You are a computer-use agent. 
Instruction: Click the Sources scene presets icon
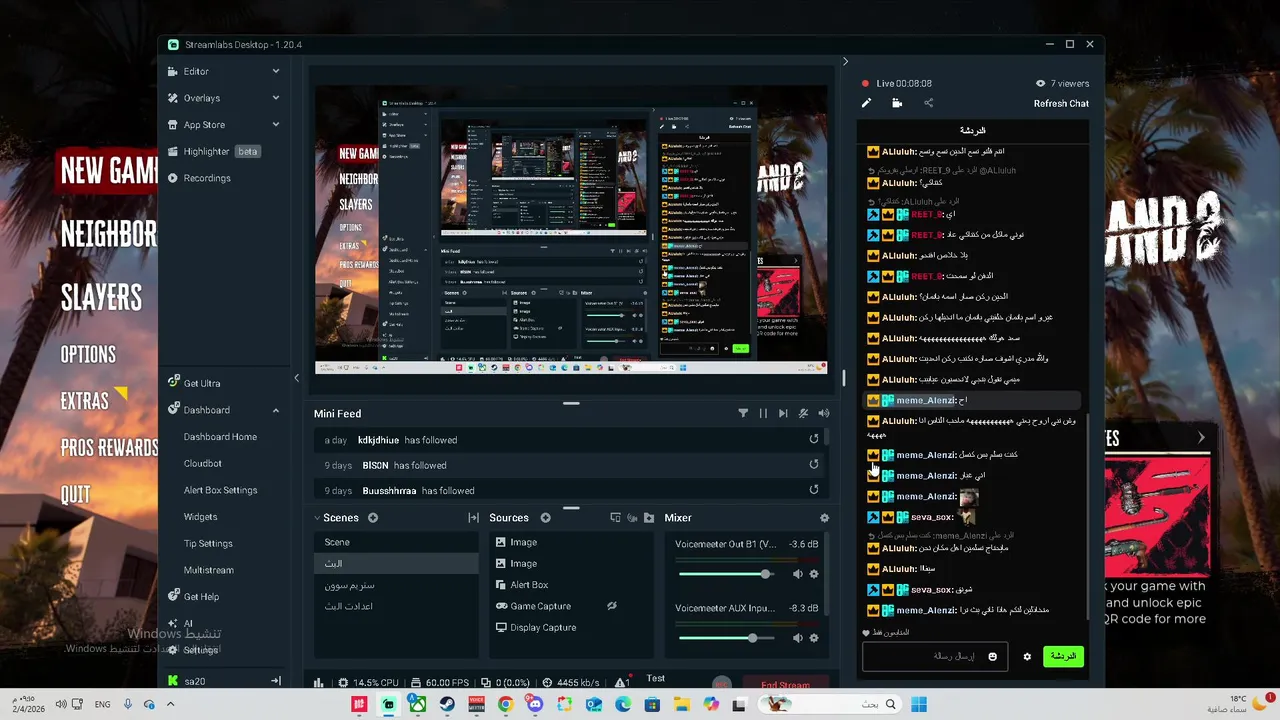click(x=616, y=518)
